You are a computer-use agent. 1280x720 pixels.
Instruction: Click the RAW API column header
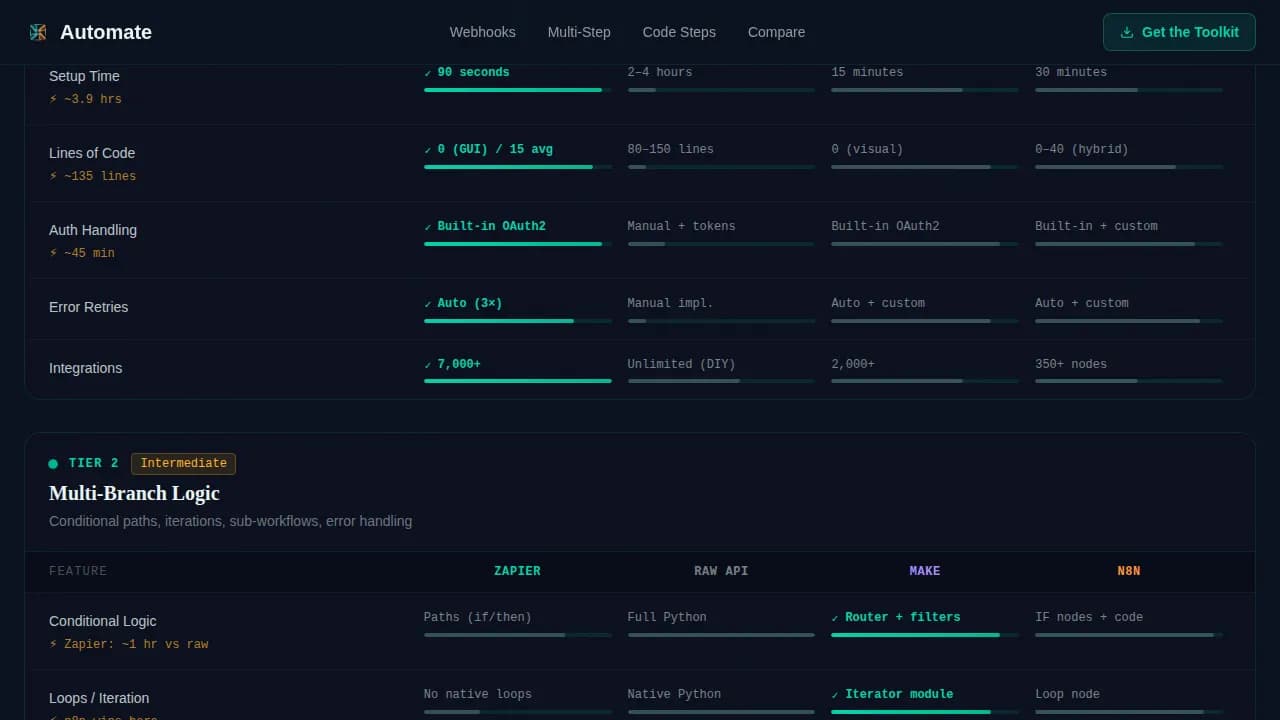coord(721,571)
